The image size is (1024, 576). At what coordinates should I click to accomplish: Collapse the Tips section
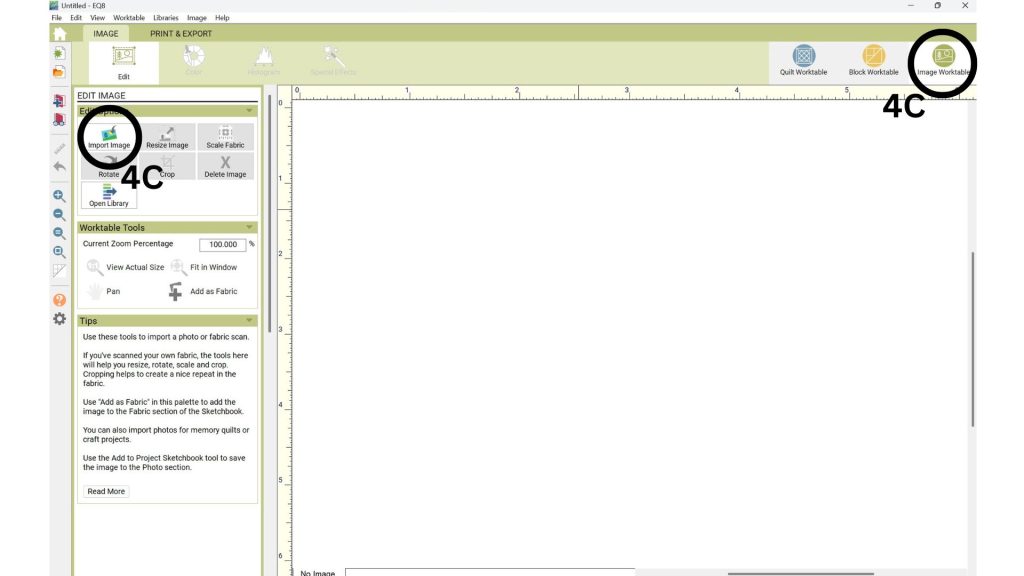point(250,321)
